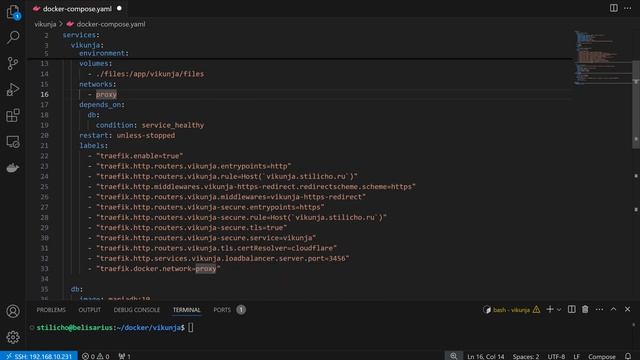640x360 pixels.
Task: Open the Accounts icon menu
Action: (13, 311)
